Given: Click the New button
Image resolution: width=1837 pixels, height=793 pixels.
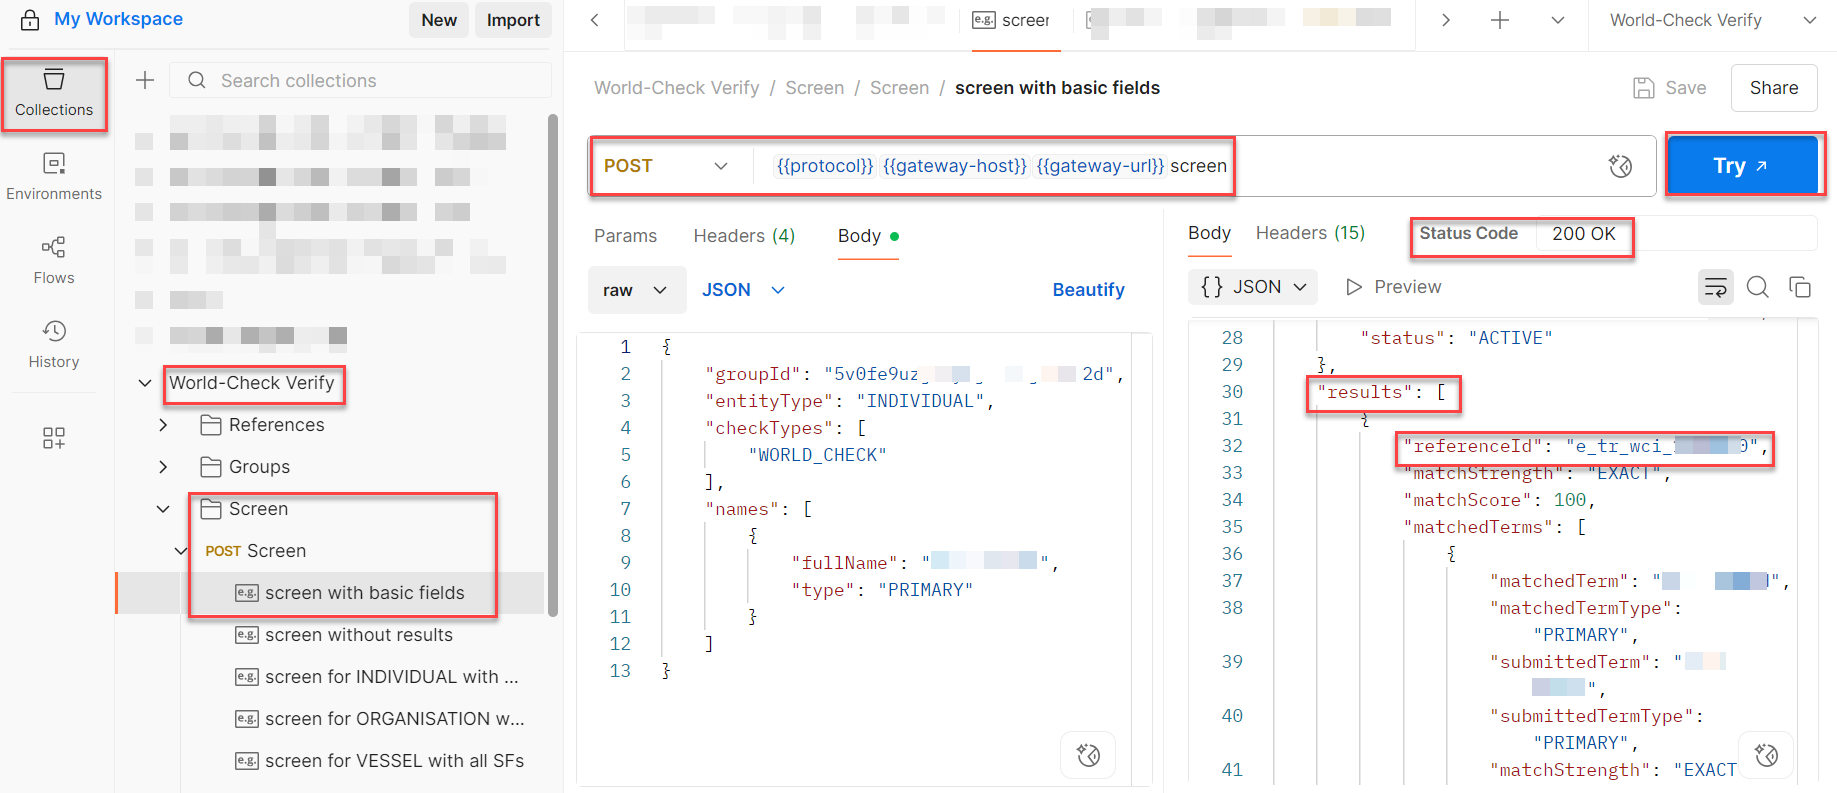Looking at the screenshot, I should [x=439, y=20].
